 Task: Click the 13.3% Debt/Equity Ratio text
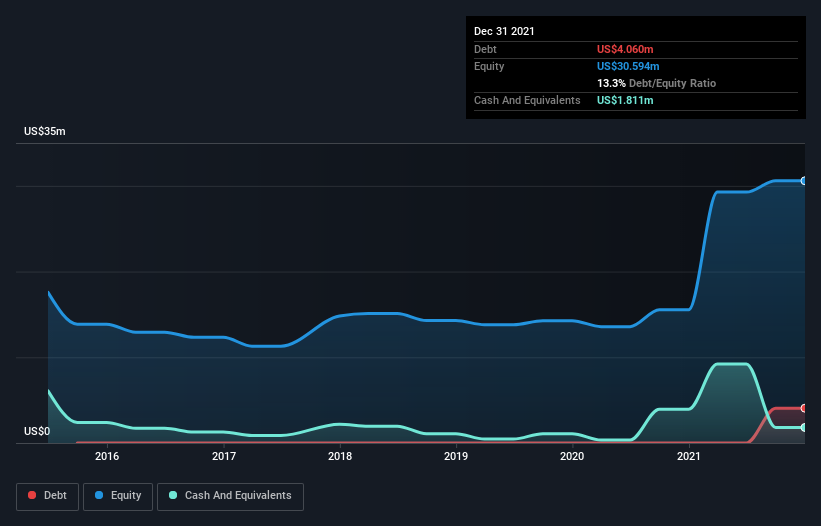coord(657,83)
